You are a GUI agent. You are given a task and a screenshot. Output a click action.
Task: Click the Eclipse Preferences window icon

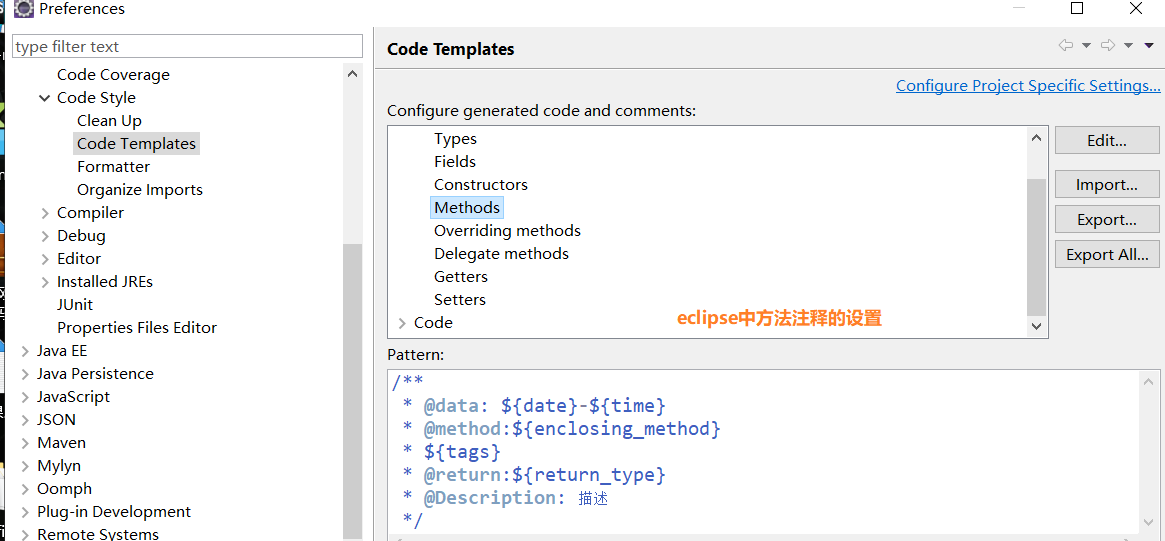coord(24,9)
